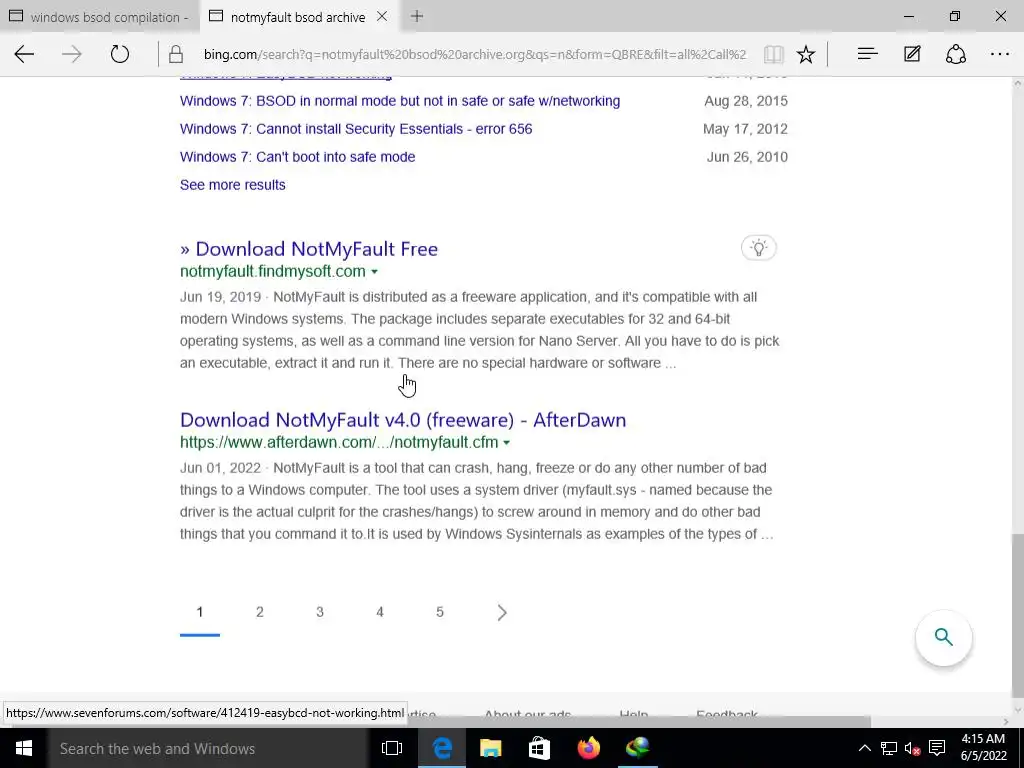The height and width of the screenshot is (768, 1024).
Task: Click See more results link
Action: coord(232,185)
